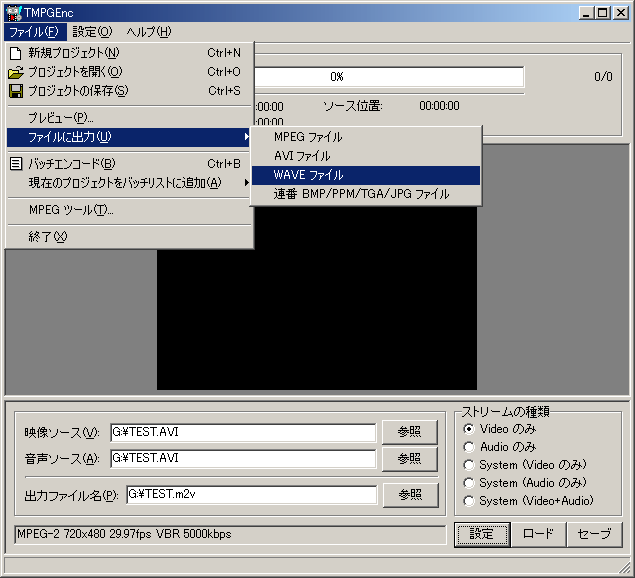Click the save project floppy icon
The width and height of the screenshot is (635, 578).
click(16, 91)
